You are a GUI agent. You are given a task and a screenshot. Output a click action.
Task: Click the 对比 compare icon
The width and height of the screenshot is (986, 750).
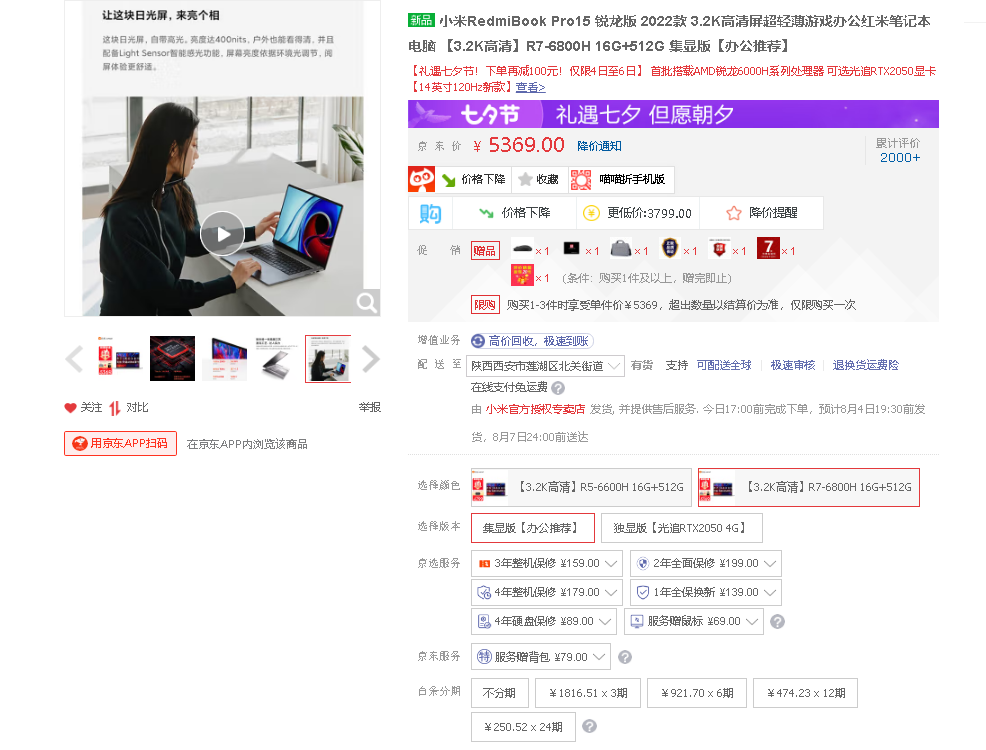click(x=114, y=408)
